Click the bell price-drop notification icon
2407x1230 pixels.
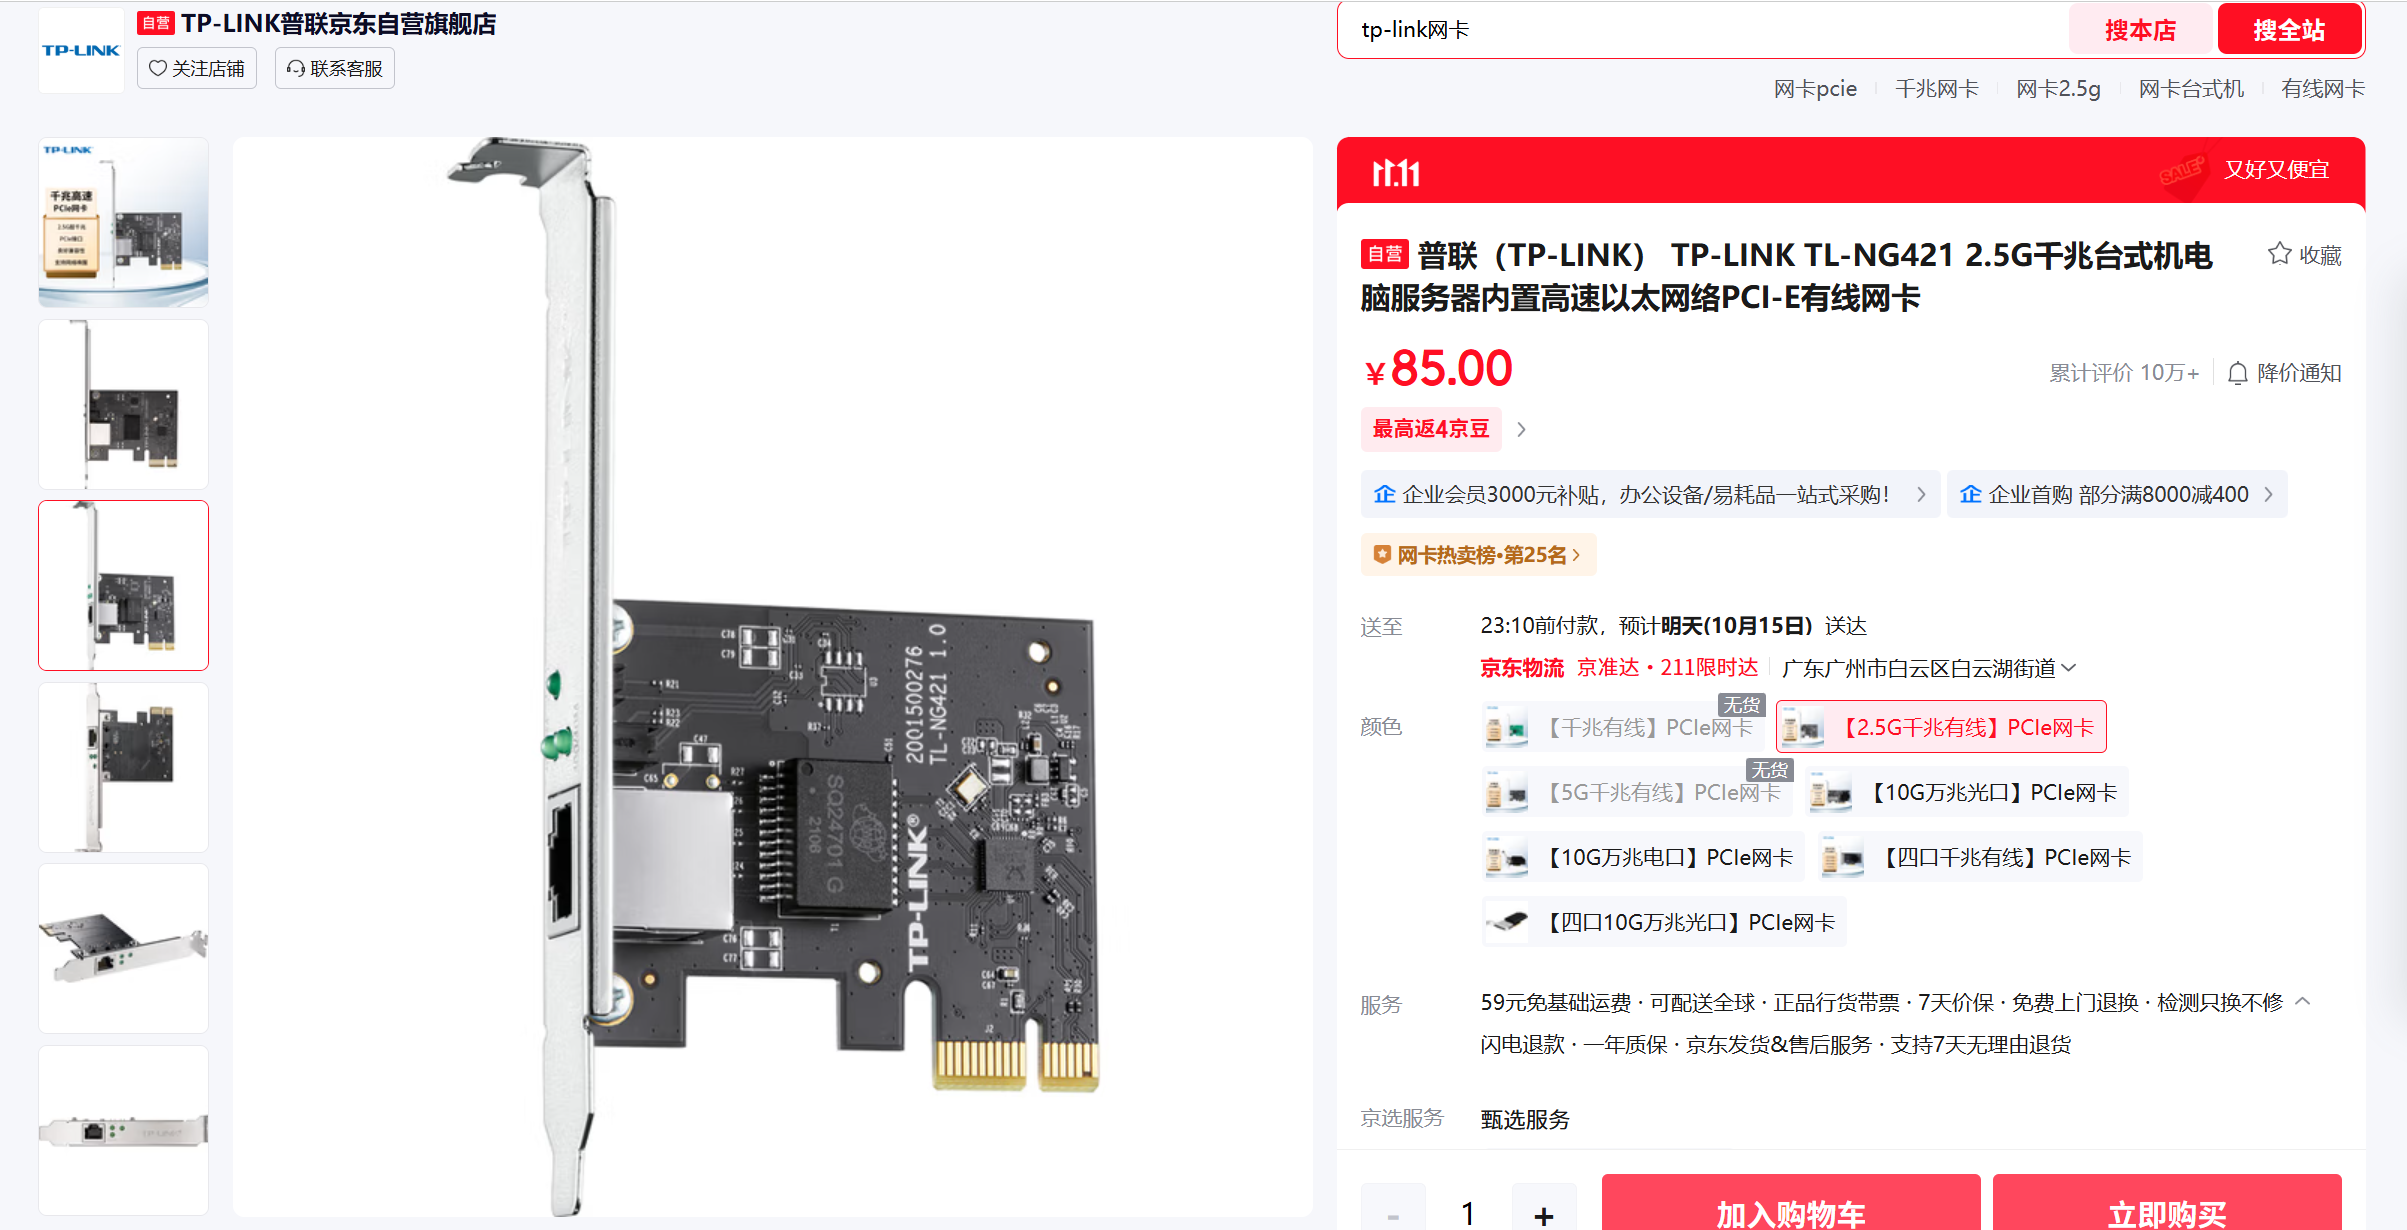(x=2238, y=373)
